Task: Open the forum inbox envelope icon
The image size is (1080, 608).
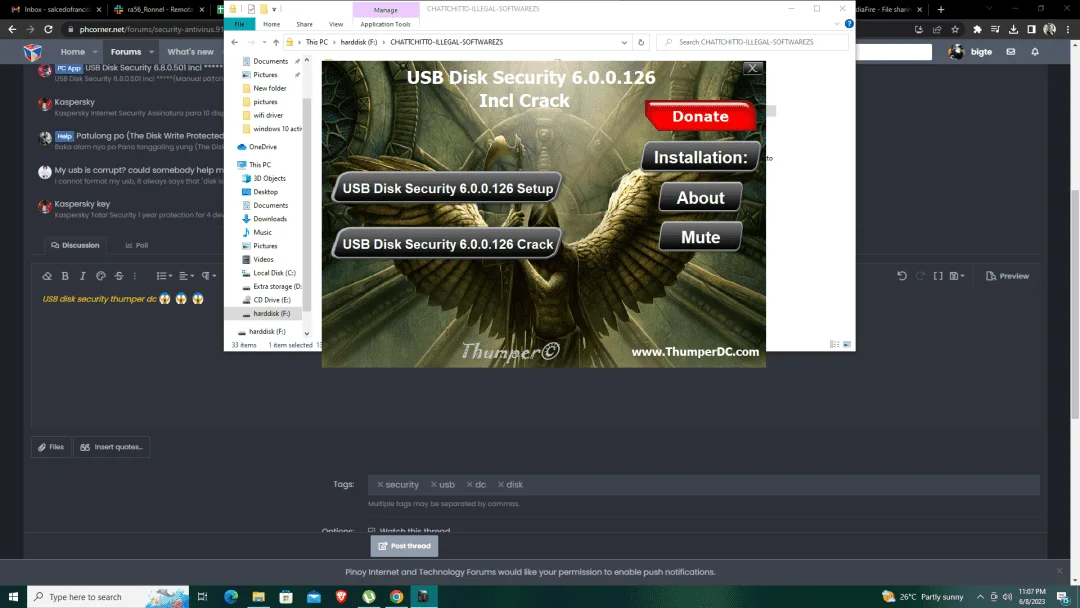Action: click(x=1010, y=52)
